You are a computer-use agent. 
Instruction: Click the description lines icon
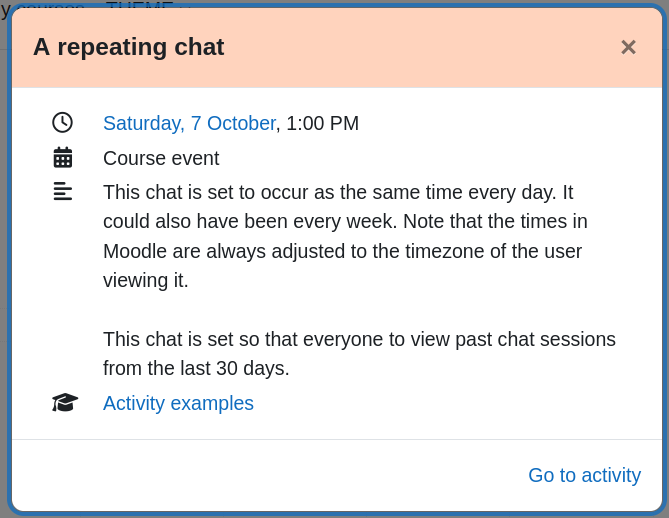tap(63, 191)
